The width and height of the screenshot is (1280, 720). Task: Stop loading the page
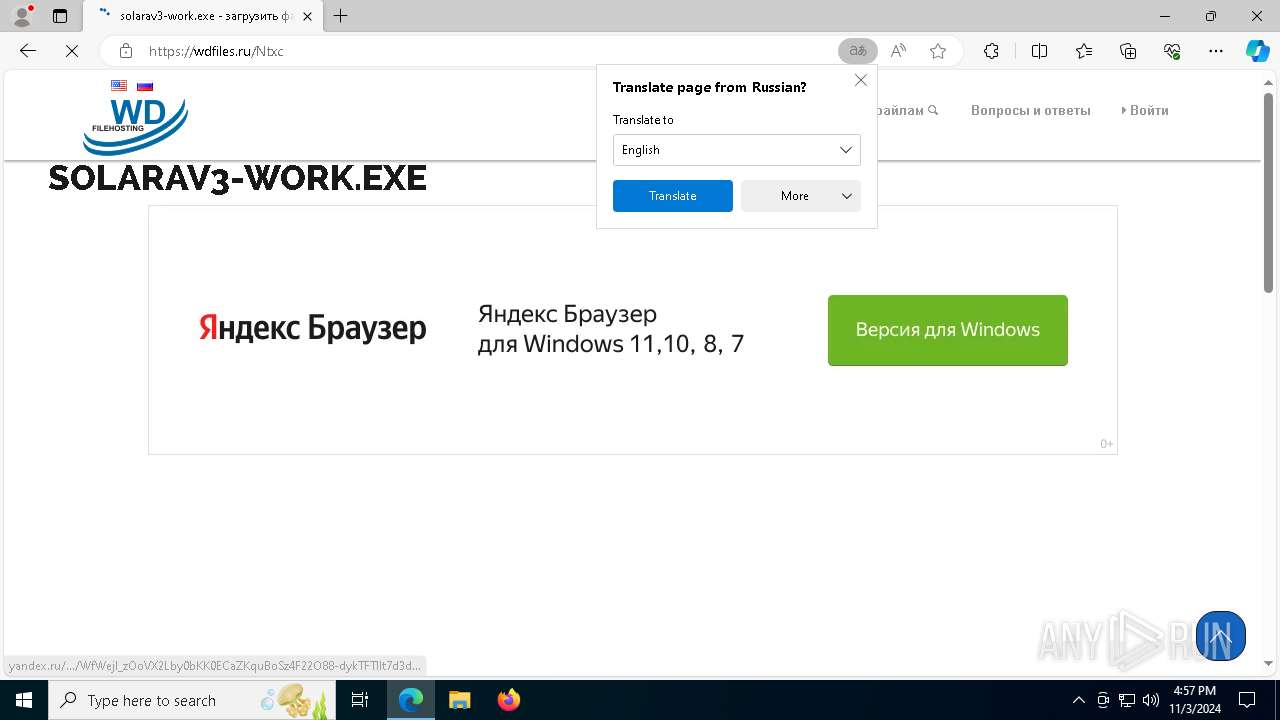[x=72, y=51]
